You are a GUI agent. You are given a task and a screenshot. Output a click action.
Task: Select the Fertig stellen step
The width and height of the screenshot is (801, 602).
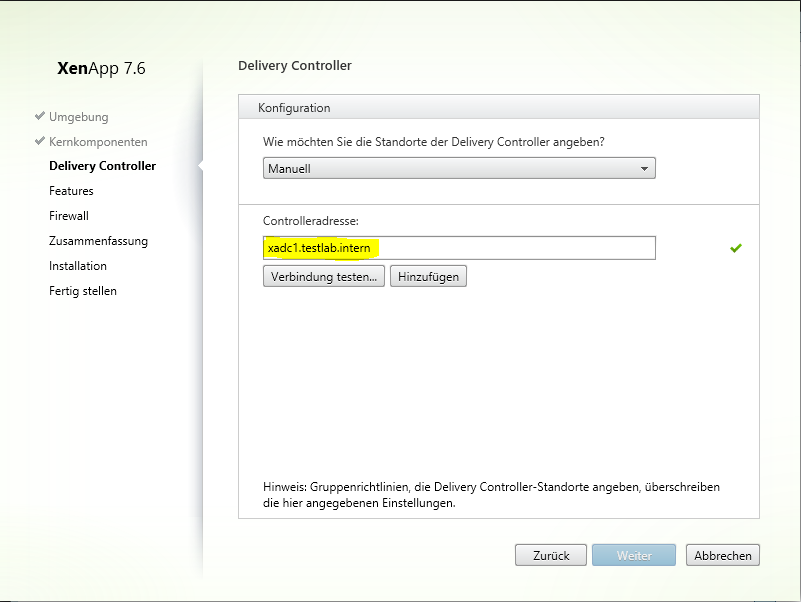pyautogui.click(x=83, y=291)
